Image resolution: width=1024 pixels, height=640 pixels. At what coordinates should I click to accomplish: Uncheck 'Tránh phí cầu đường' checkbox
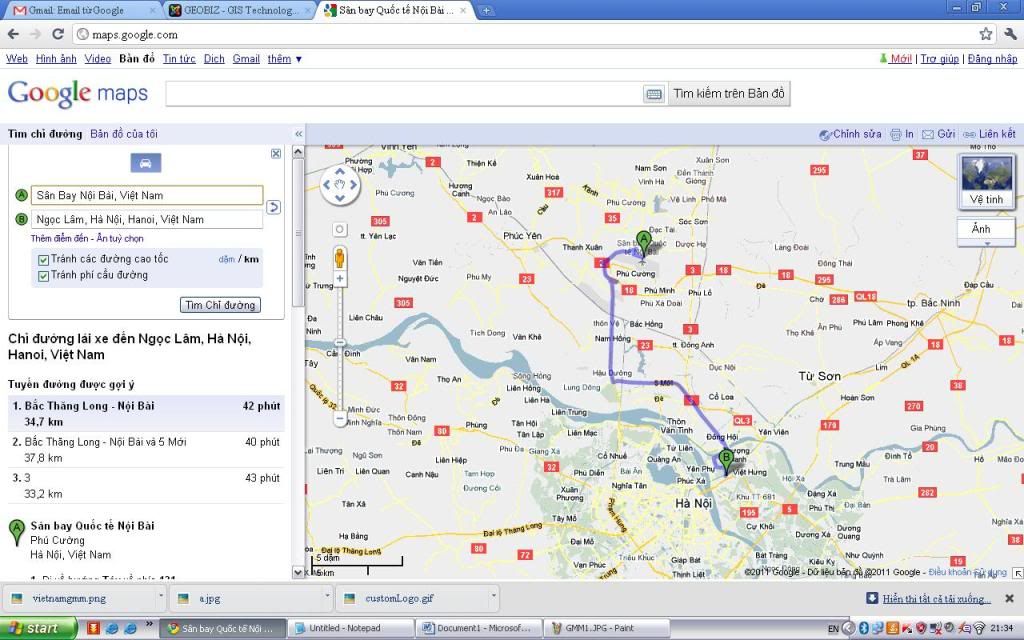43,275
